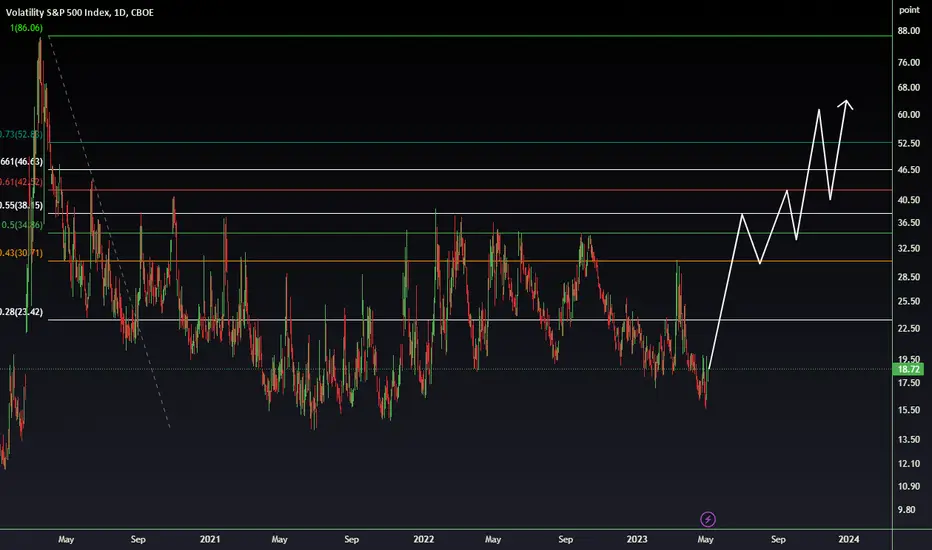Click the 12.10 price axis value

click(x=908, y=463)
